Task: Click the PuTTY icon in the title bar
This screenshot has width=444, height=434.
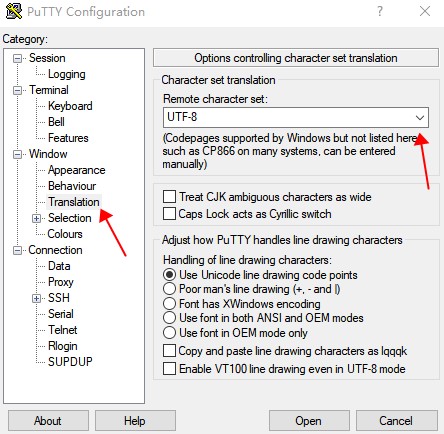Action: 14,11
